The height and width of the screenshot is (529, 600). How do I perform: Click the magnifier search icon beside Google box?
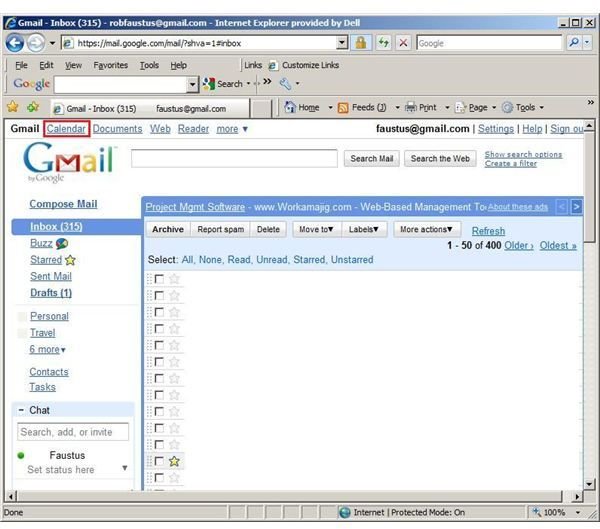[574, 42]
